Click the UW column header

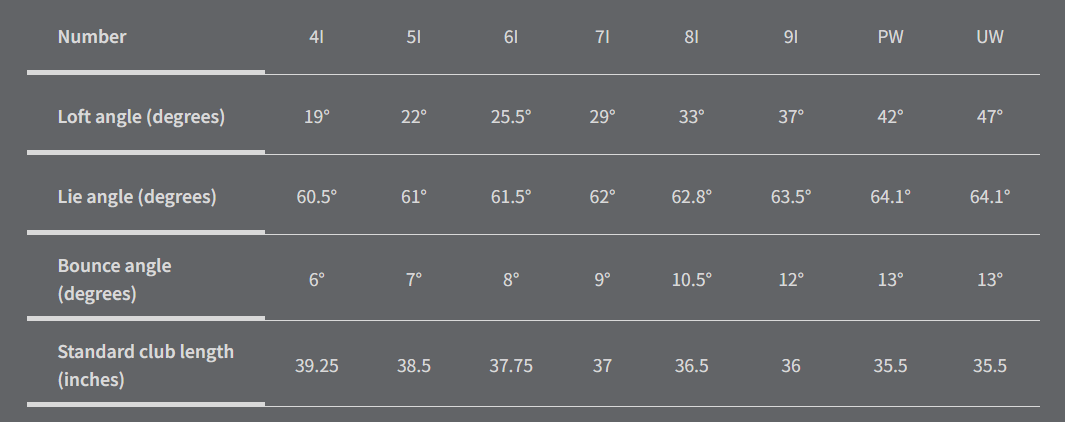[x=989, y=38]
